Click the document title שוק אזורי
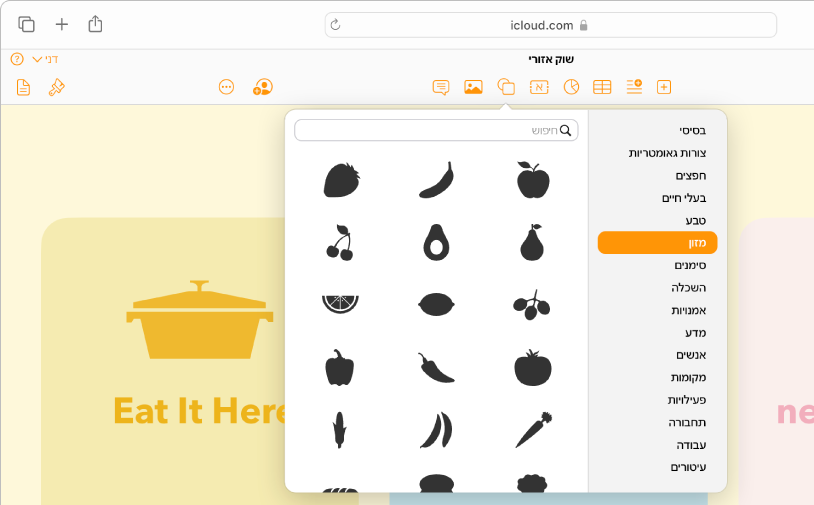 coord(551,59)
